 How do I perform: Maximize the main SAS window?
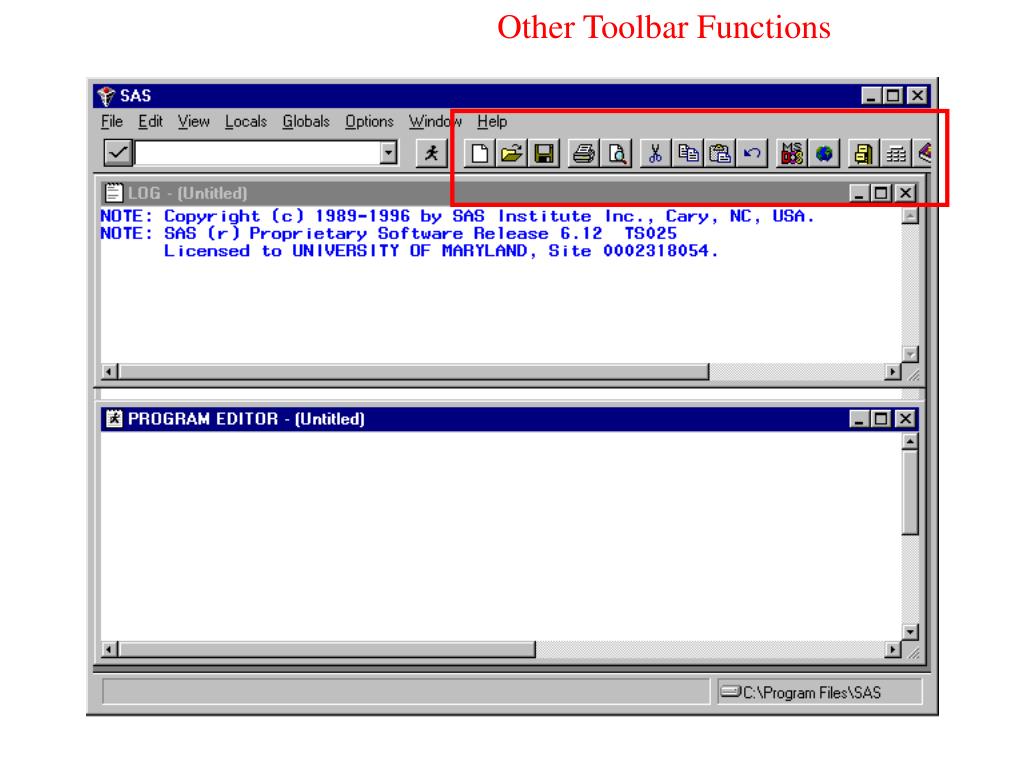[x=893, y=96]
